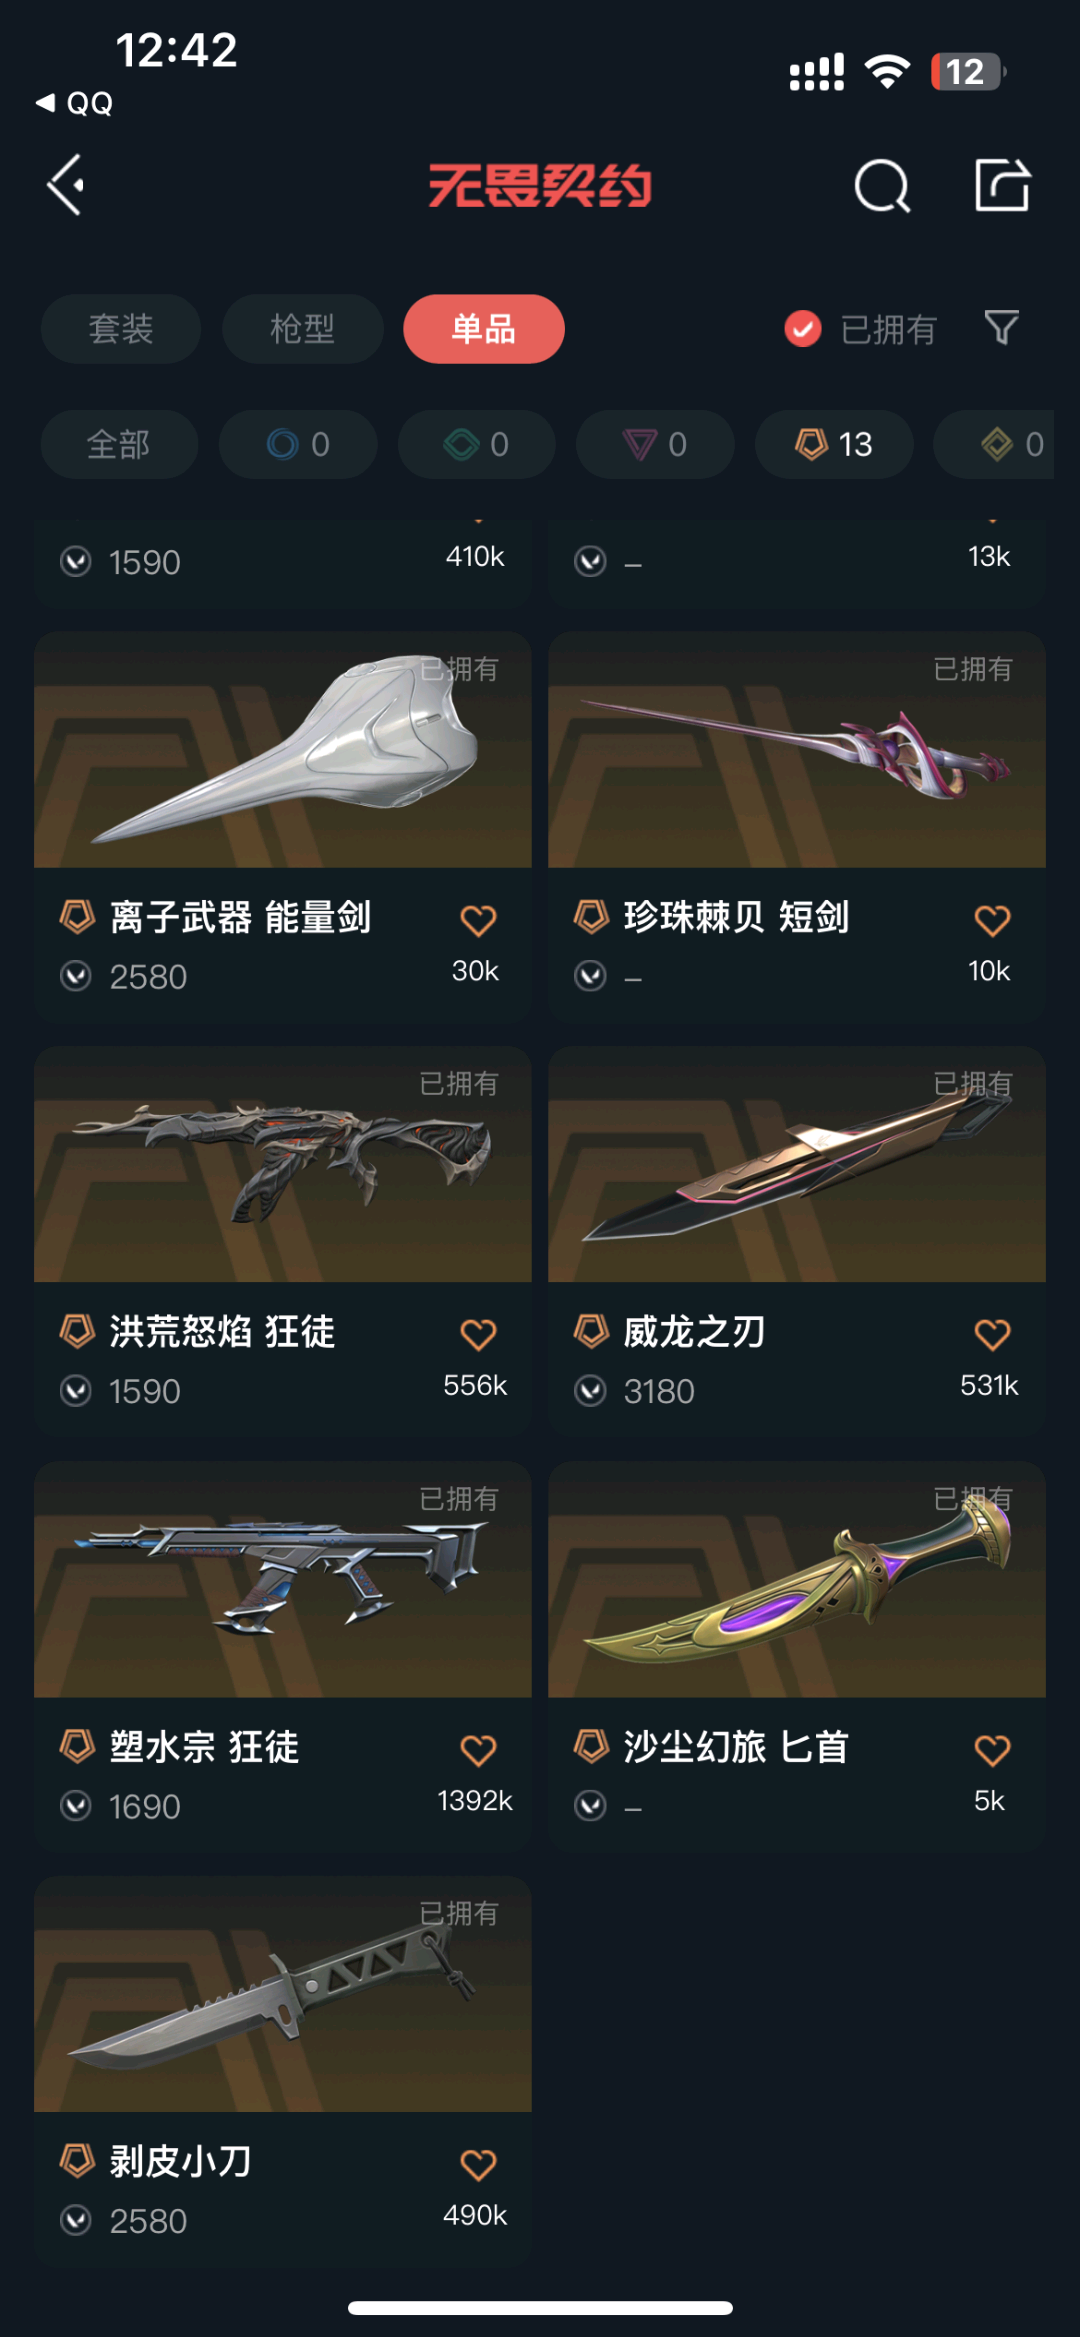Select the blue circle tier filter
The height and width of the screenshot is (2337, 1080).
coord(298,444)
